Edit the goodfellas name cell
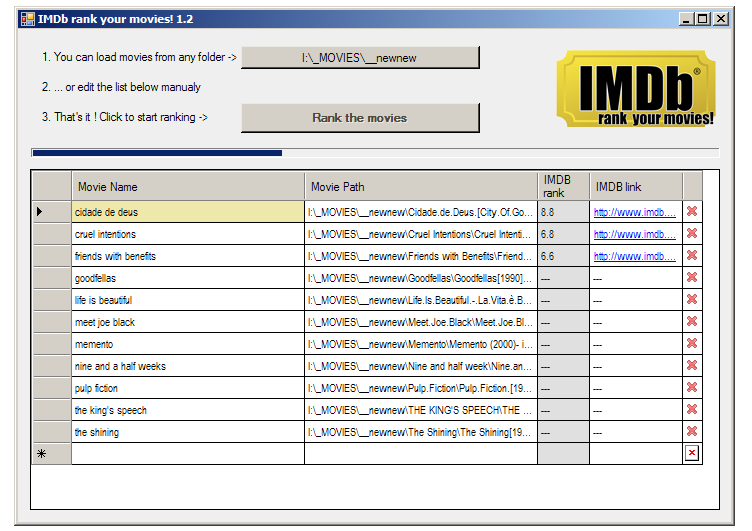This screenshot has height=531, width=752. (x=188, y=278)
